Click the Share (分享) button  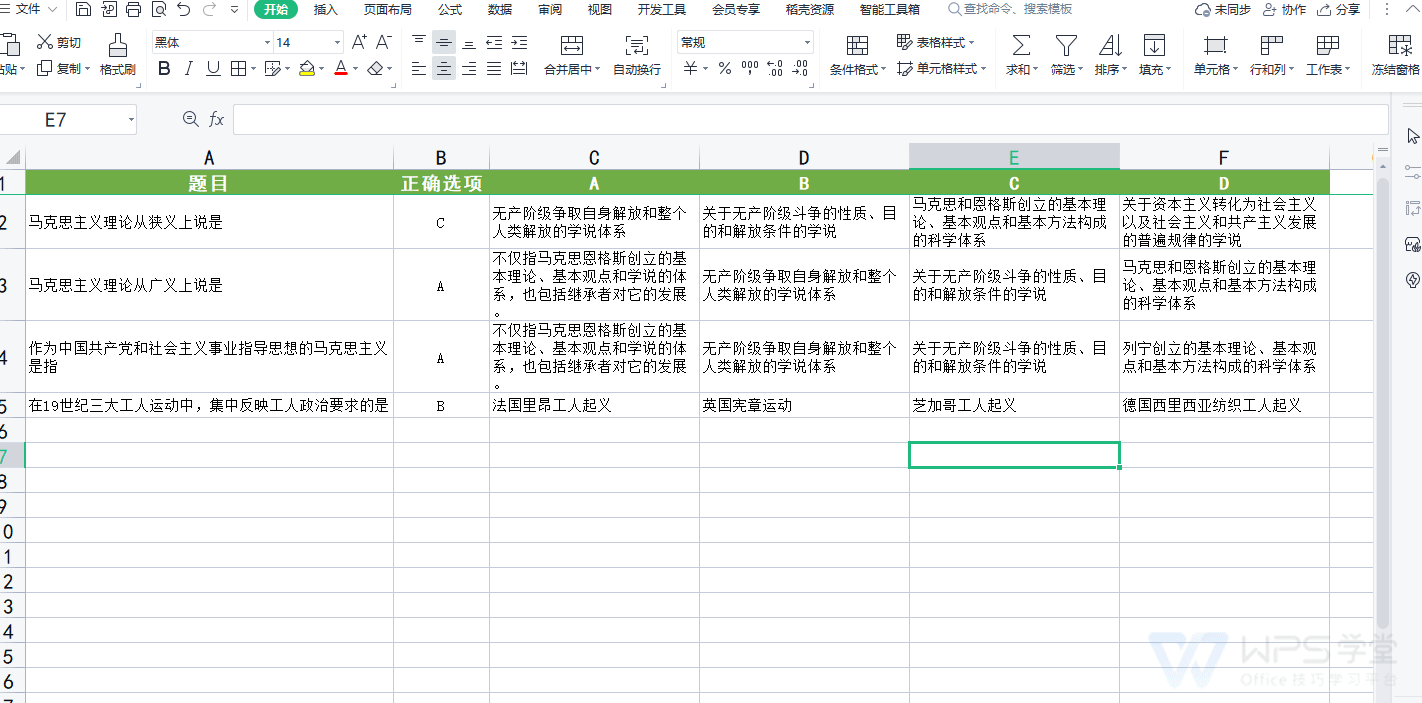[1339, 9]
